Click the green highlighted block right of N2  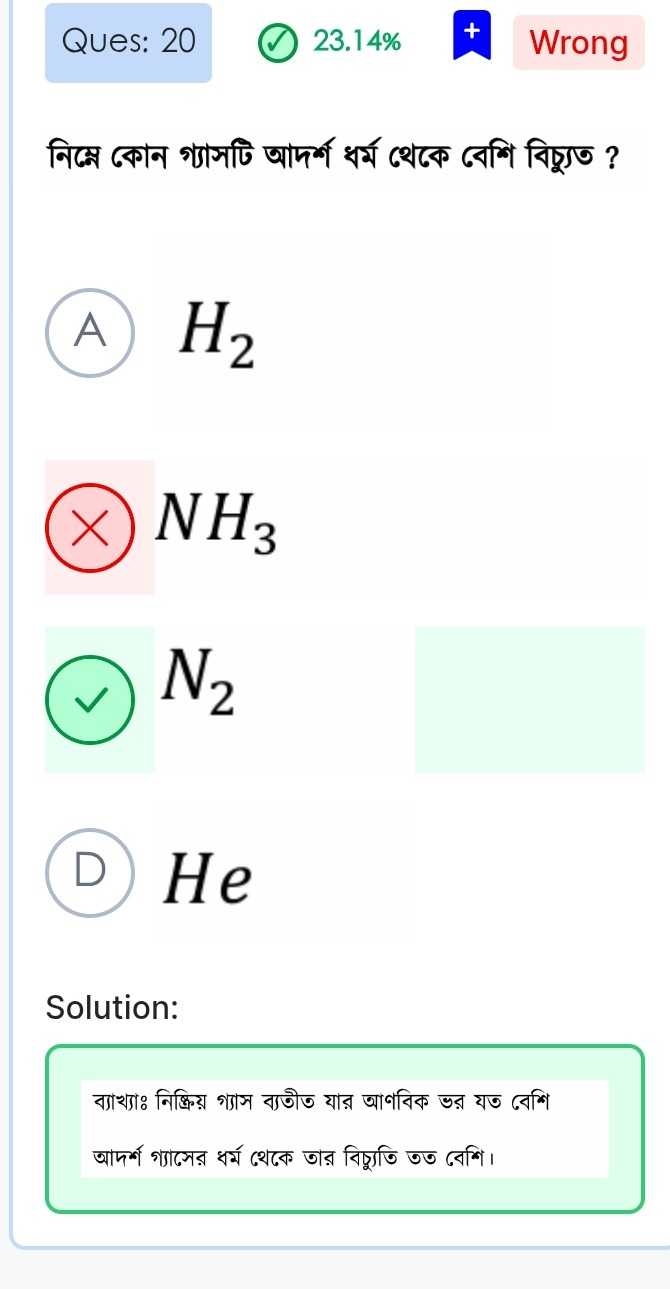tap(529, 699)
